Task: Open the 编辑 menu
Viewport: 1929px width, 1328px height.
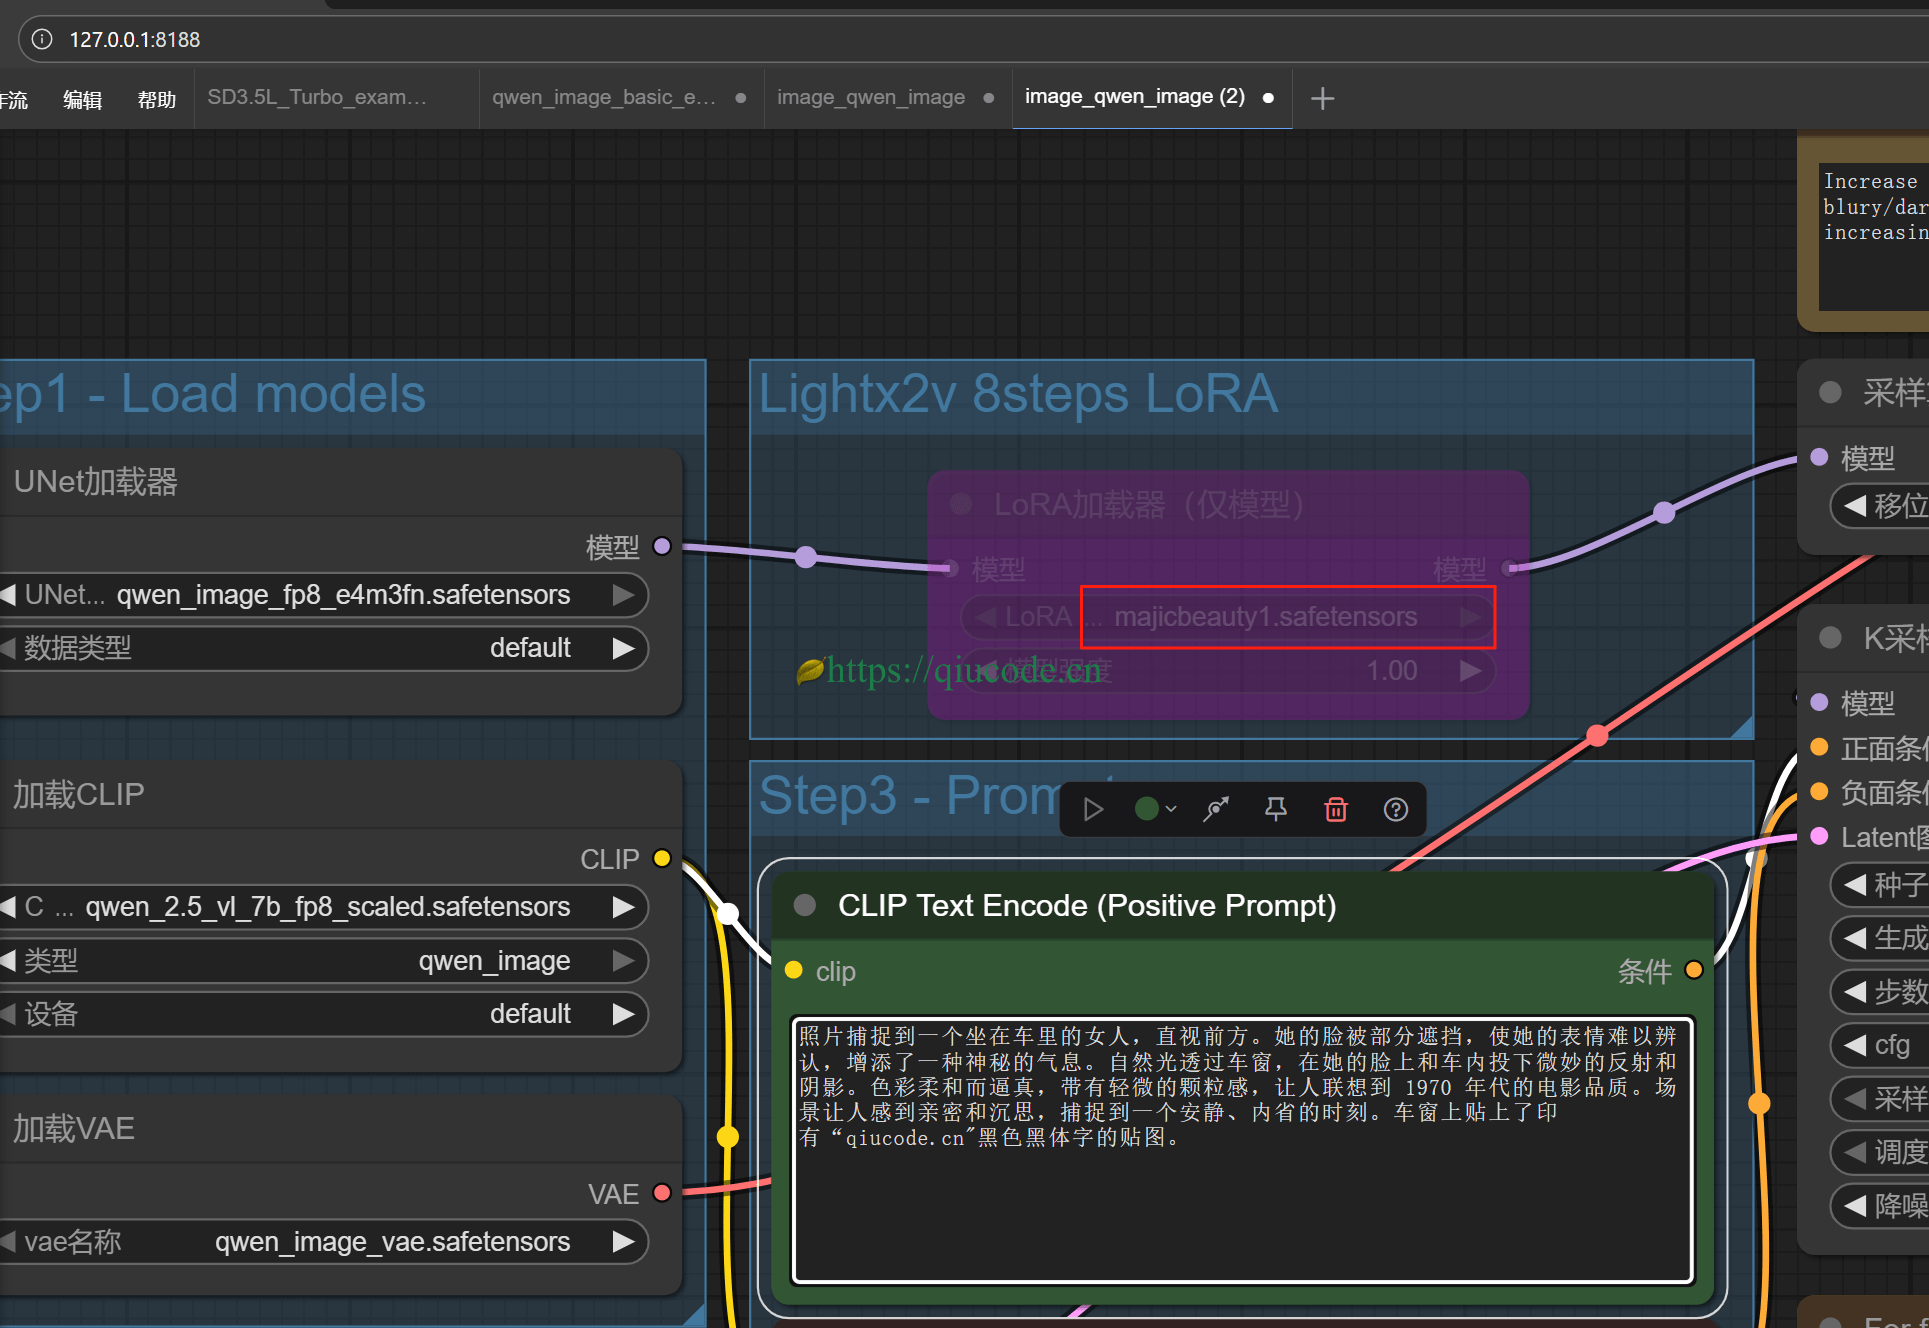Action: click(83, 99)
